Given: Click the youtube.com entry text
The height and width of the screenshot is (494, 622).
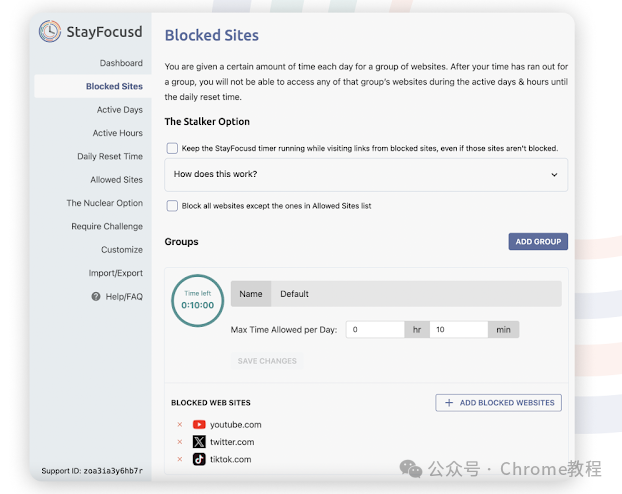Looking at the screenshot, I should (236, 425).
